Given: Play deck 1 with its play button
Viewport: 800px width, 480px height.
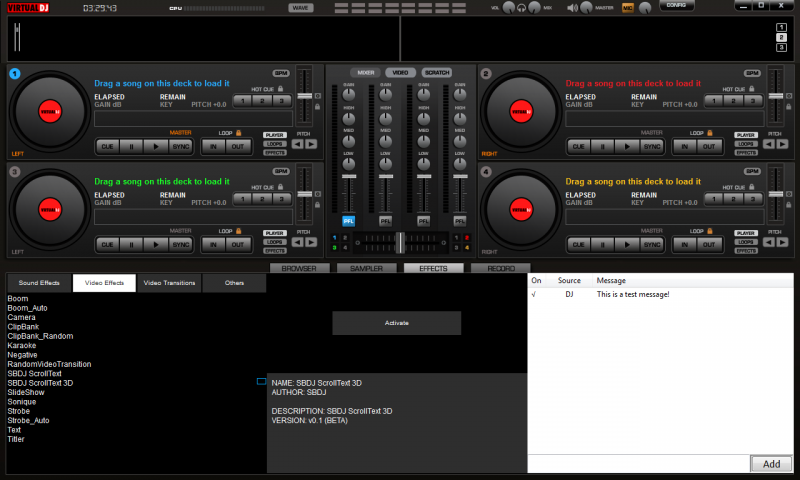Looking at the screenshot, I should click(x=156, y=146).
